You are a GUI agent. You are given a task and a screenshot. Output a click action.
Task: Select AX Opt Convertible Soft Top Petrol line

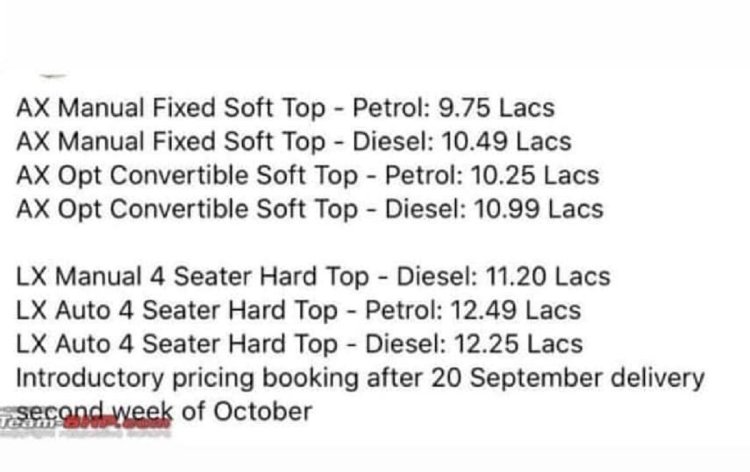tap(308, 176)
